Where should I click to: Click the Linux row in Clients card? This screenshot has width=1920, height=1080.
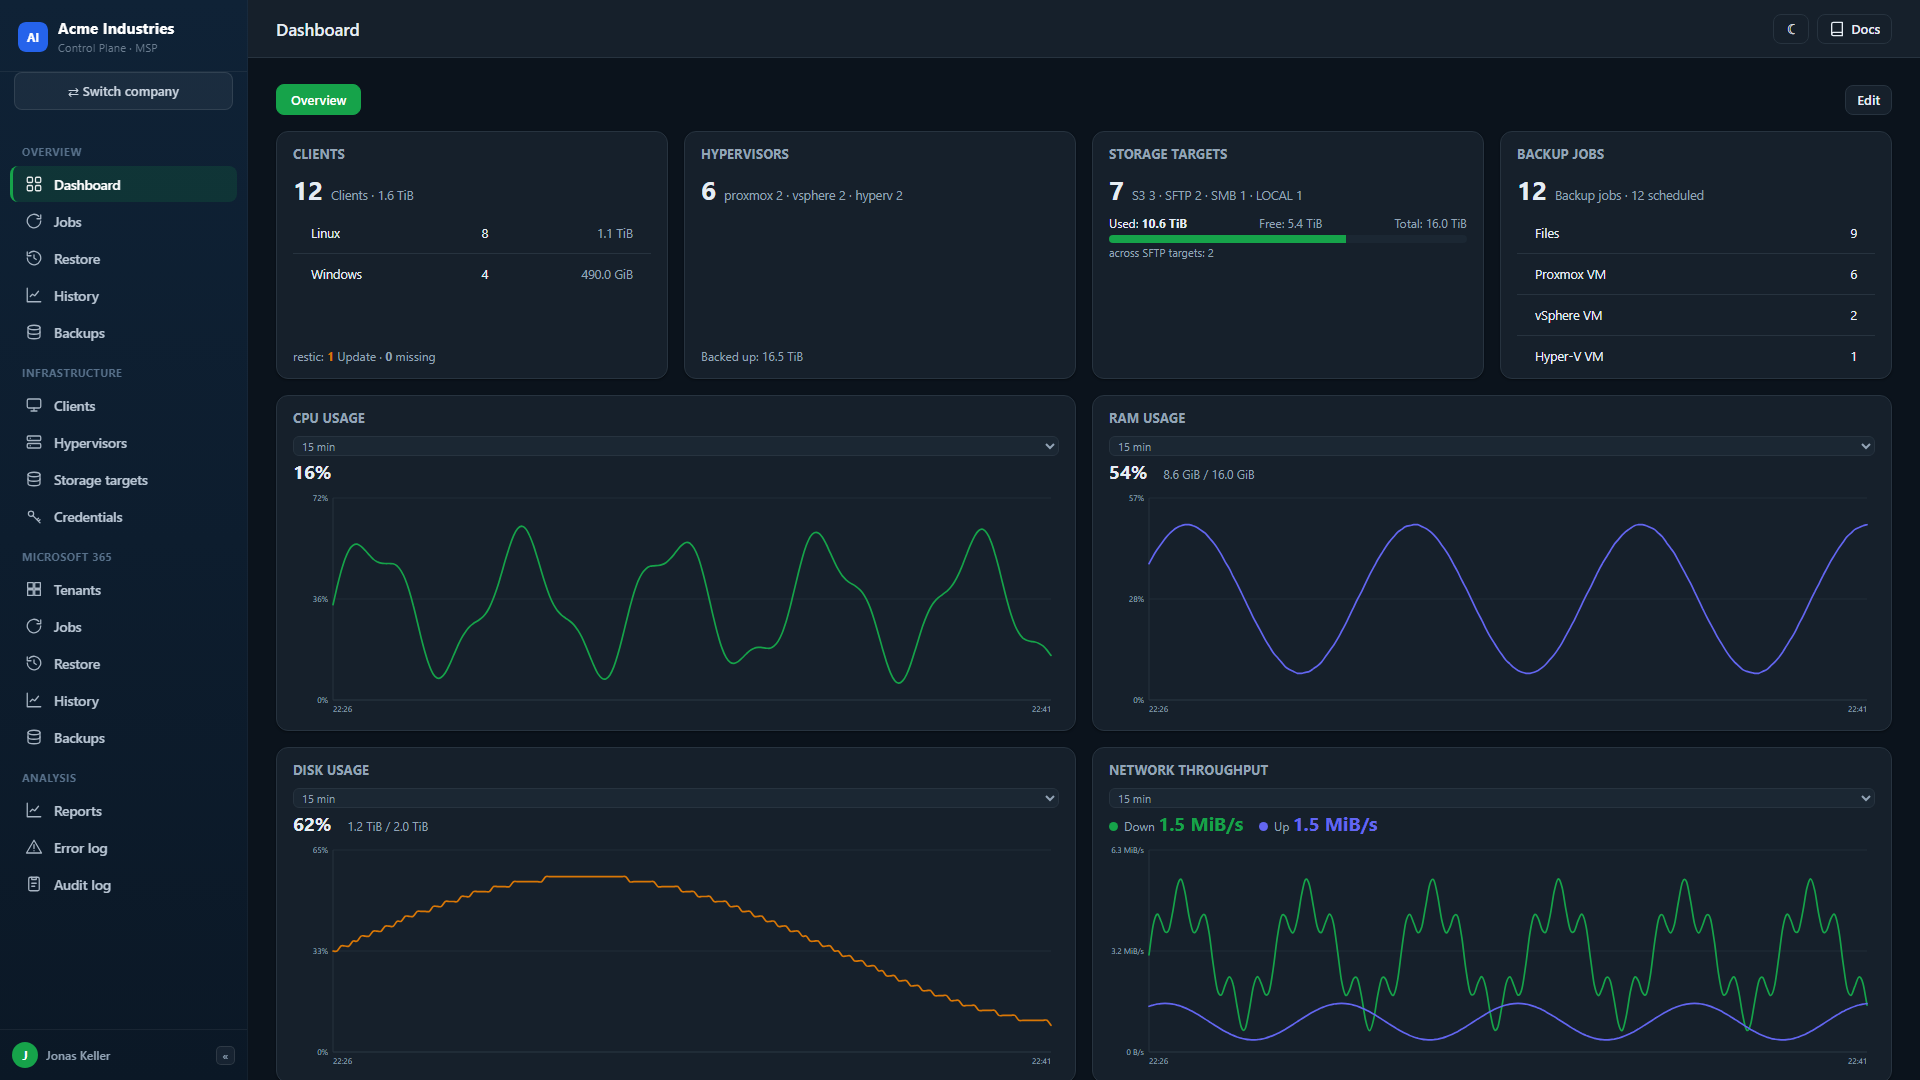pyautogui.click(x=472, y=234)
